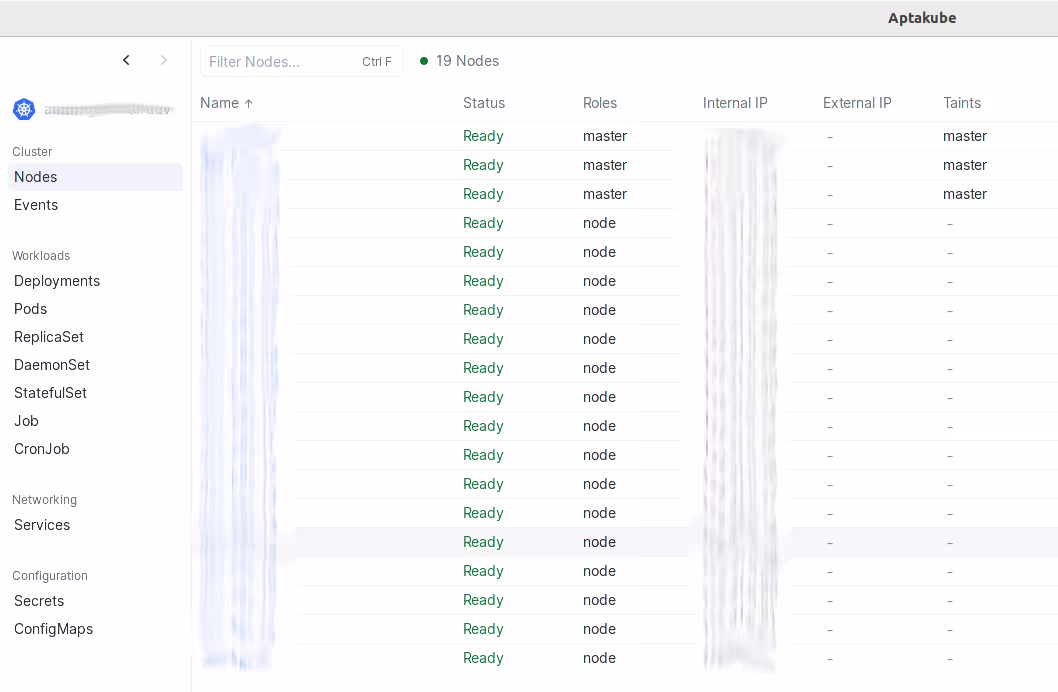1058x692 pixels.
Task: Open Services under Networking
Action: [x=42, y=525]
